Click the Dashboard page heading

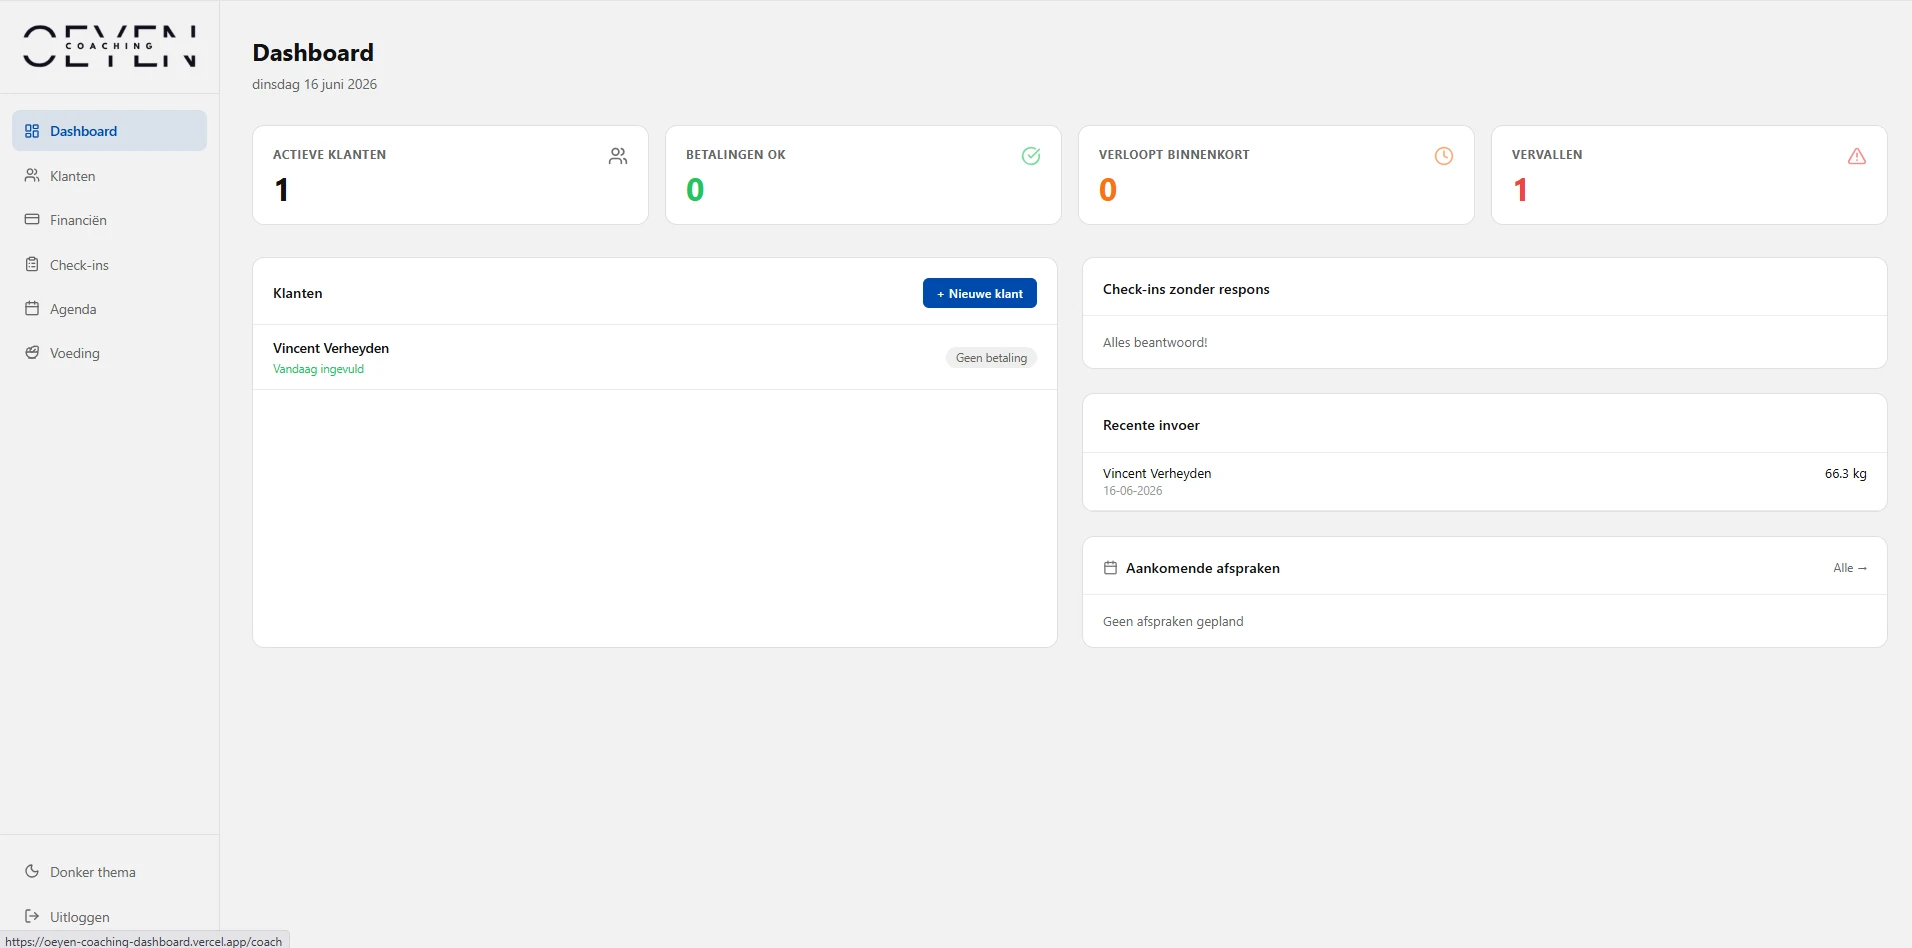coord(313,52)
